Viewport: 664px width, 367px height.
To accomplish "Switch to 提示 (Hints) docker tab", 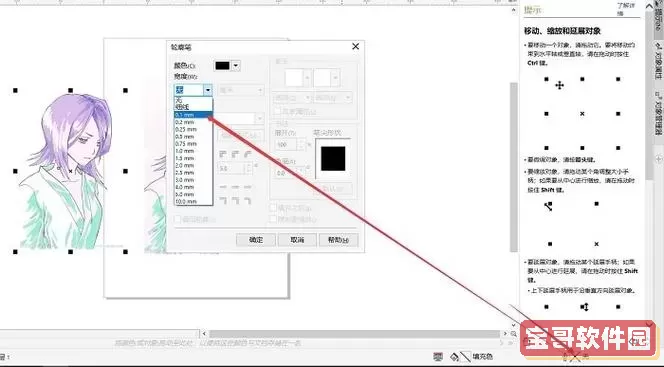I will point(658,17).
